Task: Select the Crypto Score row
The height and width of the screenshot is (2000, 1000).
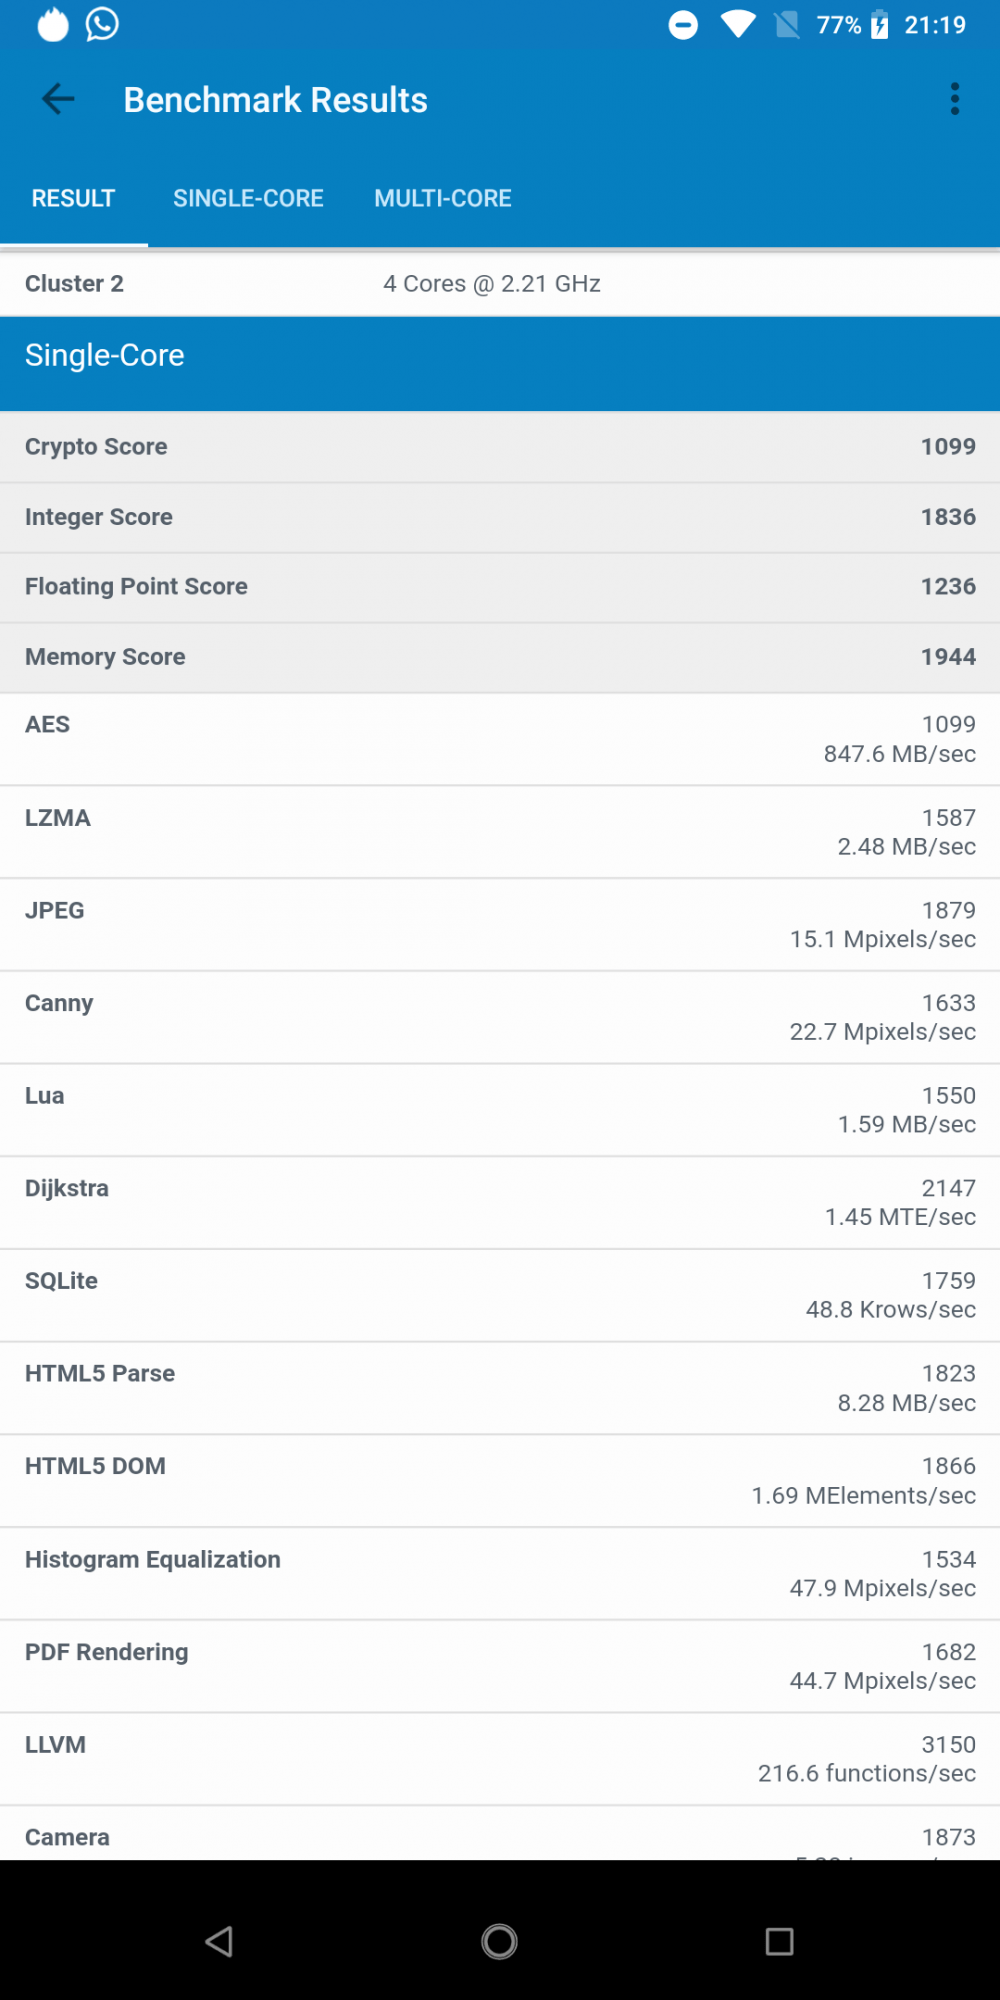Action: [x=500, y=447]
